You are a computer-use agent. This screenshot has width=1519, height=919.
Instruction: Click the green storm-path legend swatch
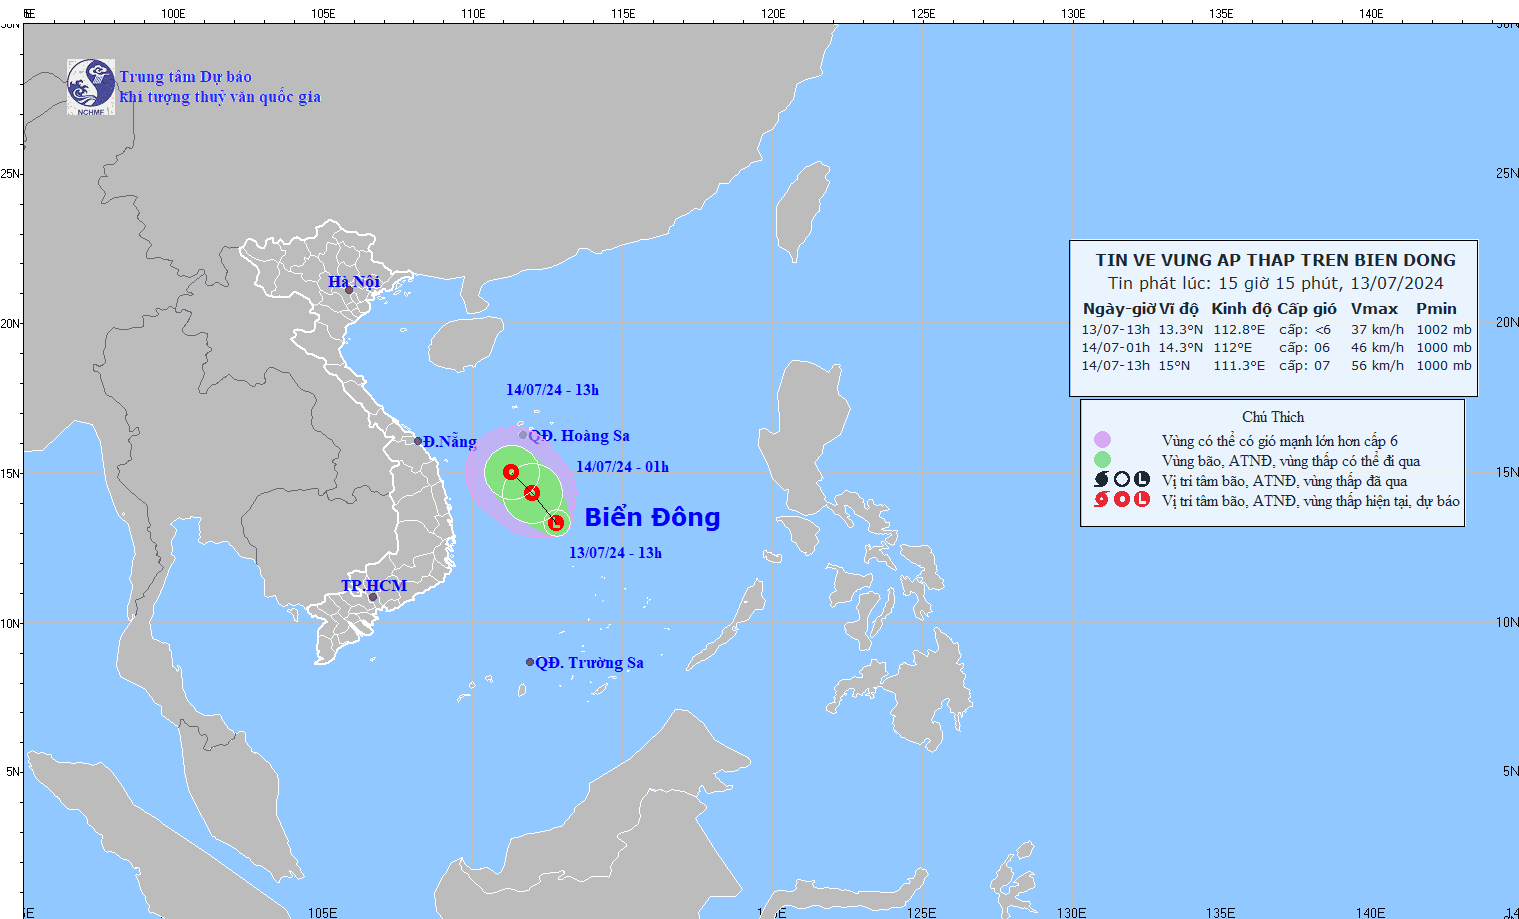(1102, 460)
